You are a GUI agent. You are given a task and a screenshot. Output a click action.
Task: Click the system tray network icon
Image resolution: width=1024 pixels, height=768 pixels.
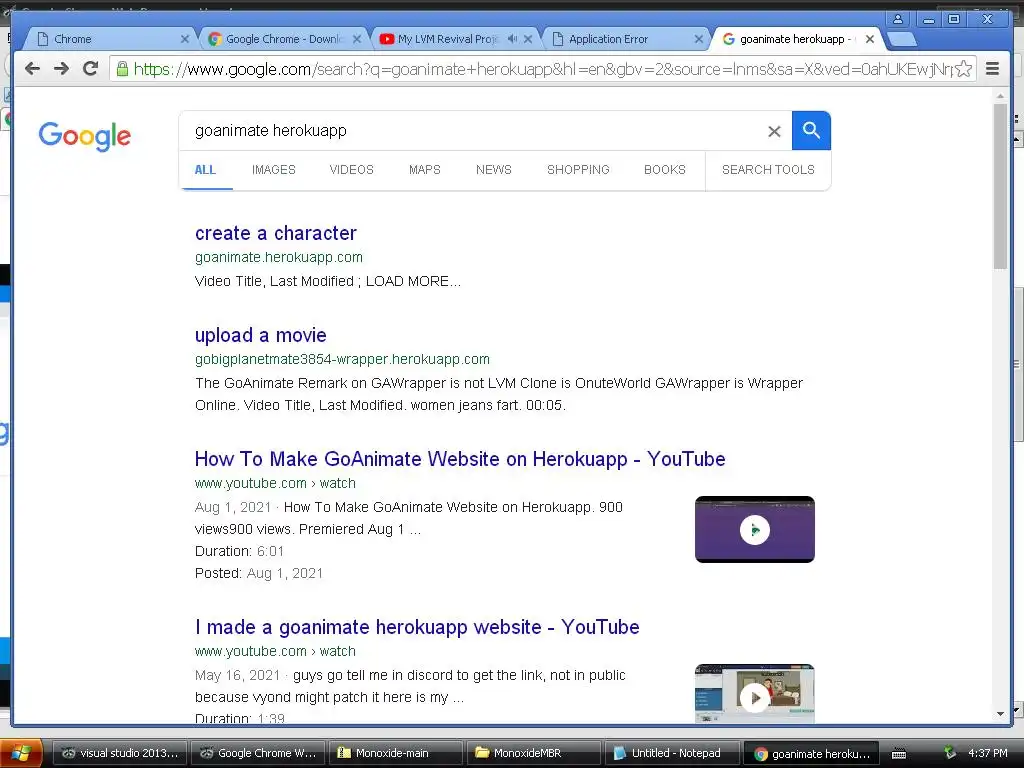coord(950,753)
